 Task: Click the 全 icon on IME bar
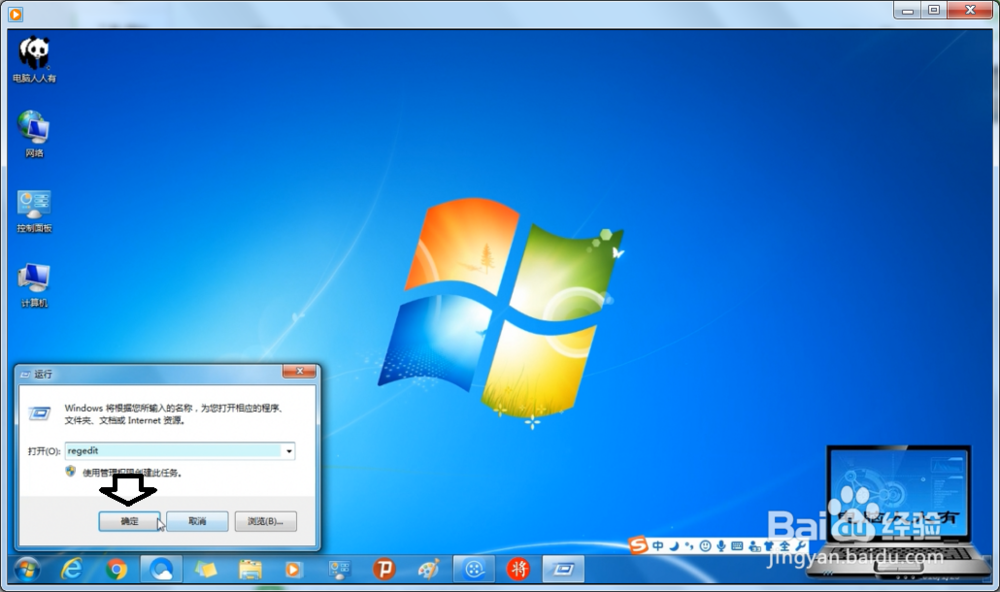tap(784, 546)
